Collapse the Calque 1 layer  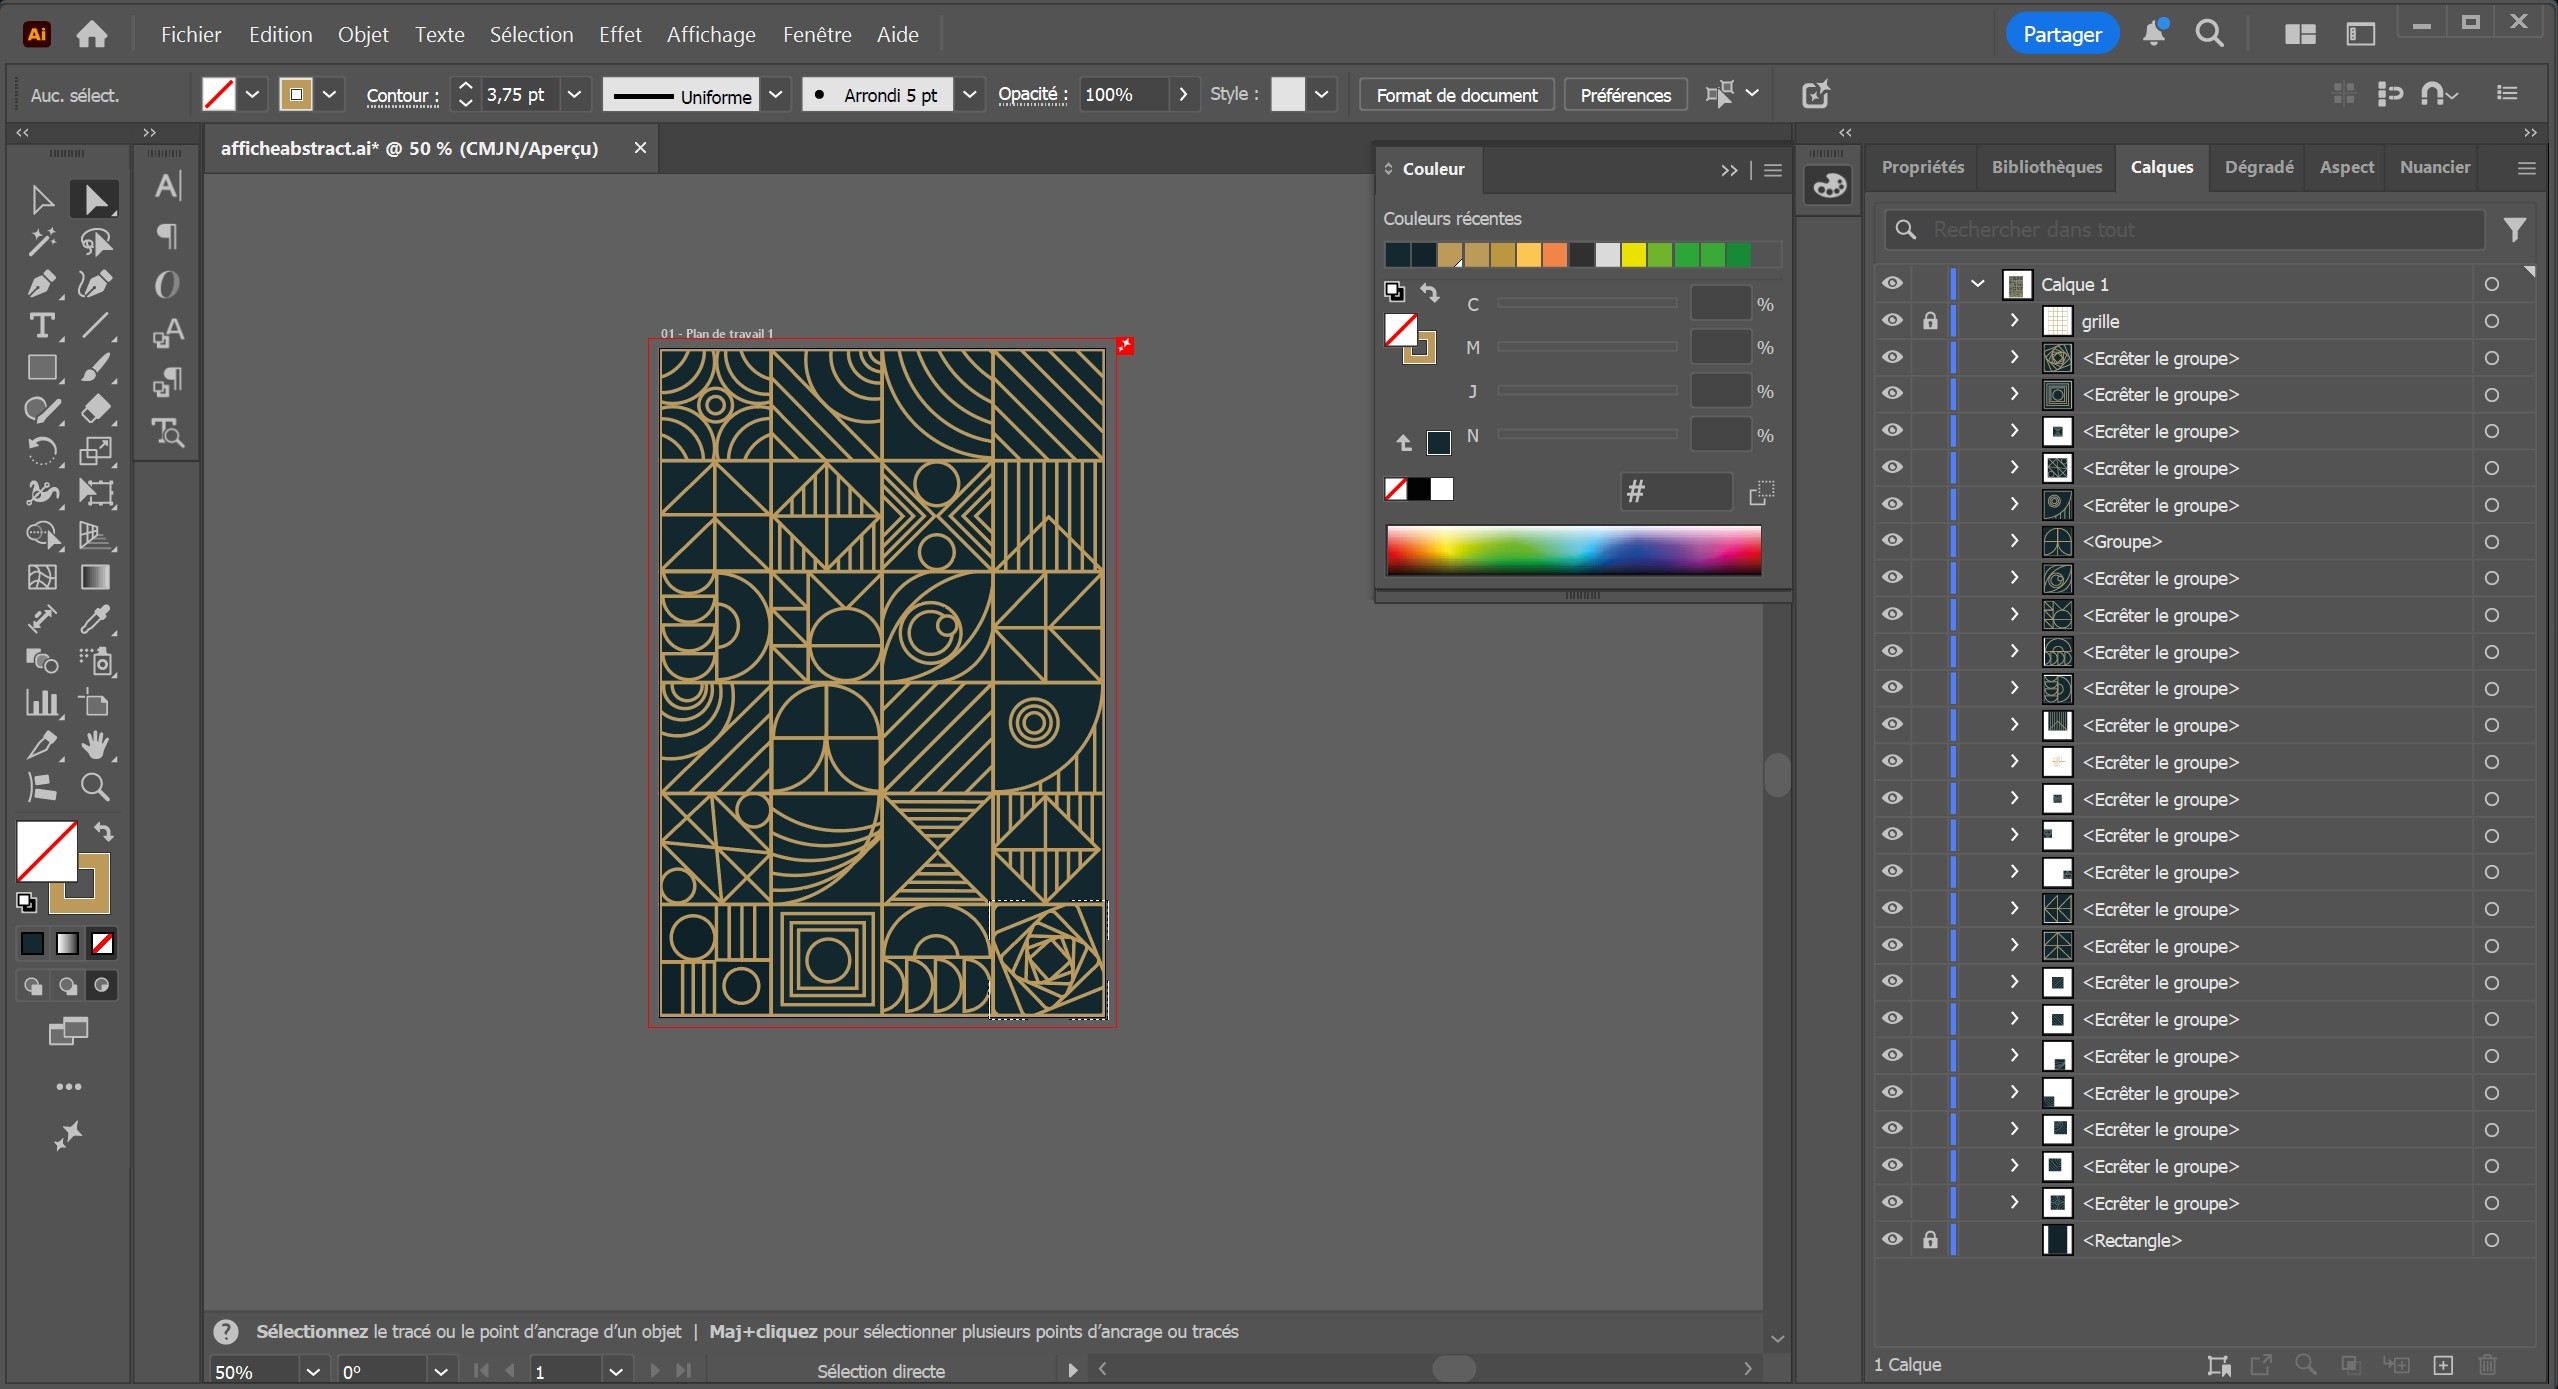pos(1977,284)
